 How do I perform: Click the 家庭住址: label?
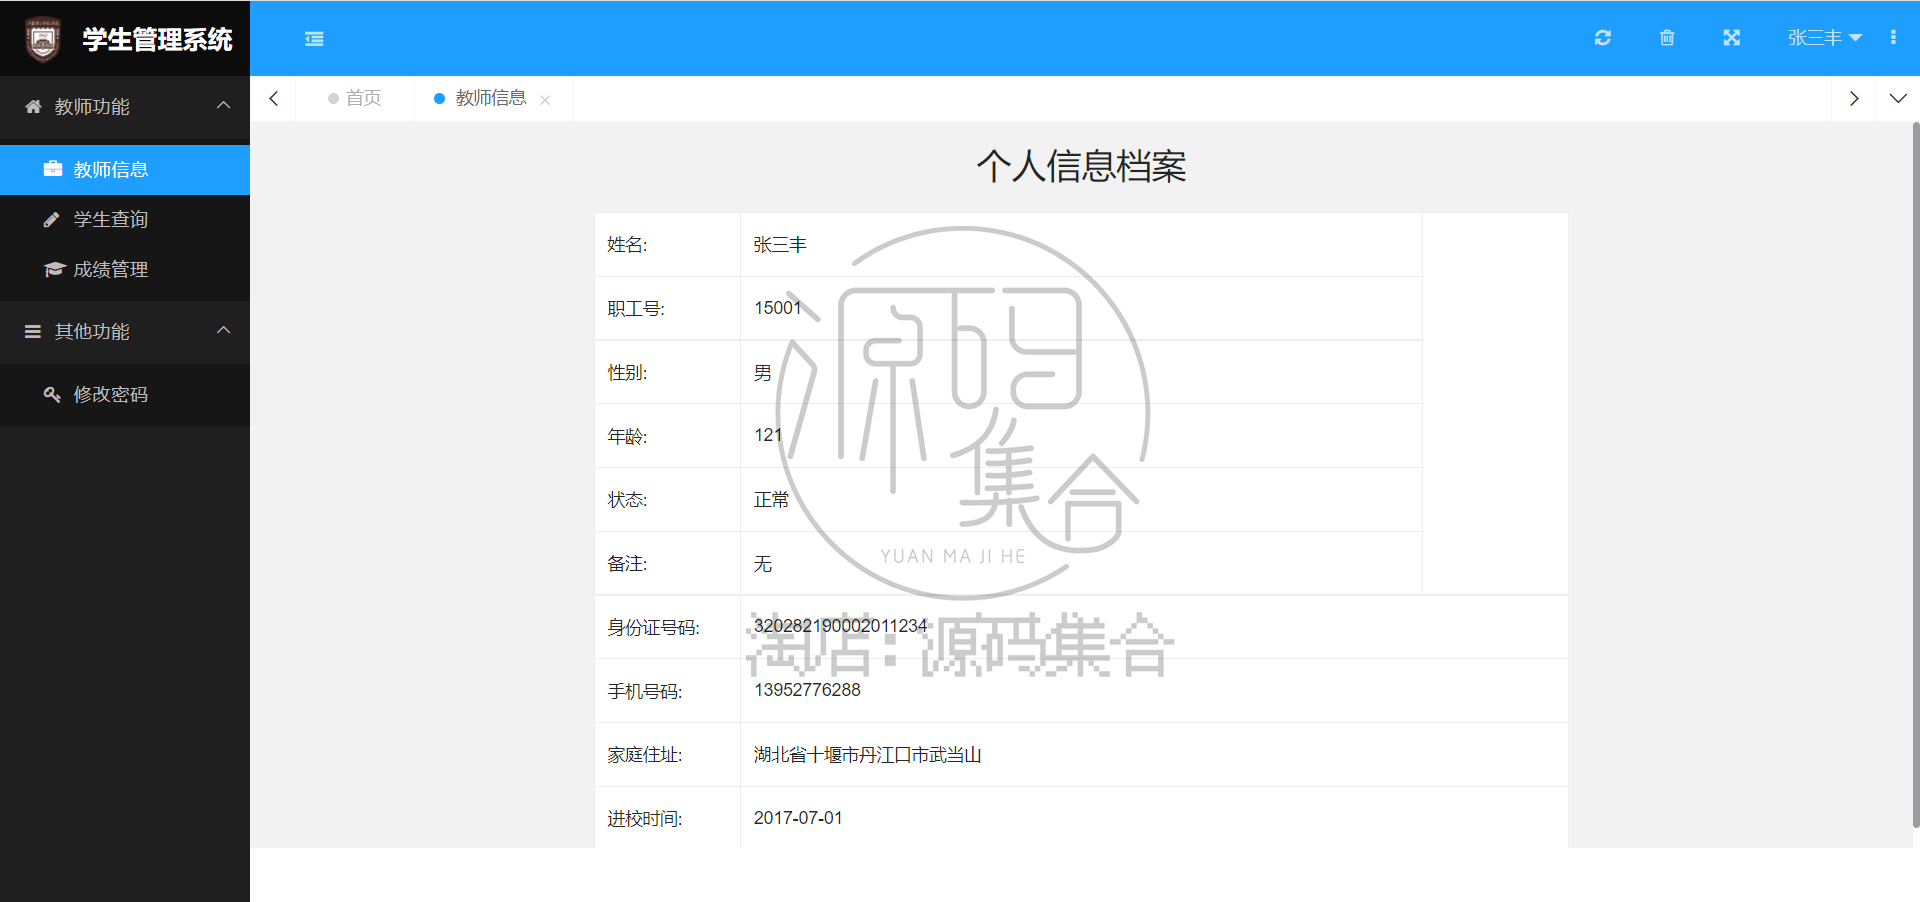point(645,754)
